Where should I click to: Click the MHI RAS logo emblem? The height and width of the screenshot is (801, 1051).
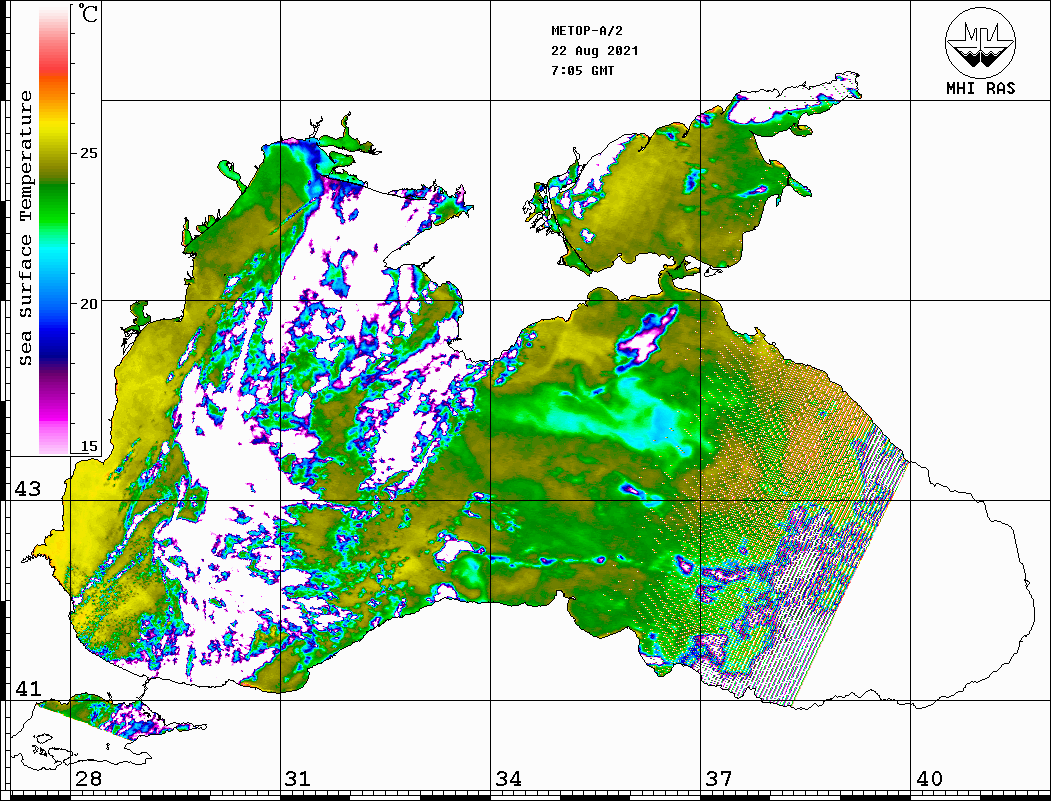981,42
